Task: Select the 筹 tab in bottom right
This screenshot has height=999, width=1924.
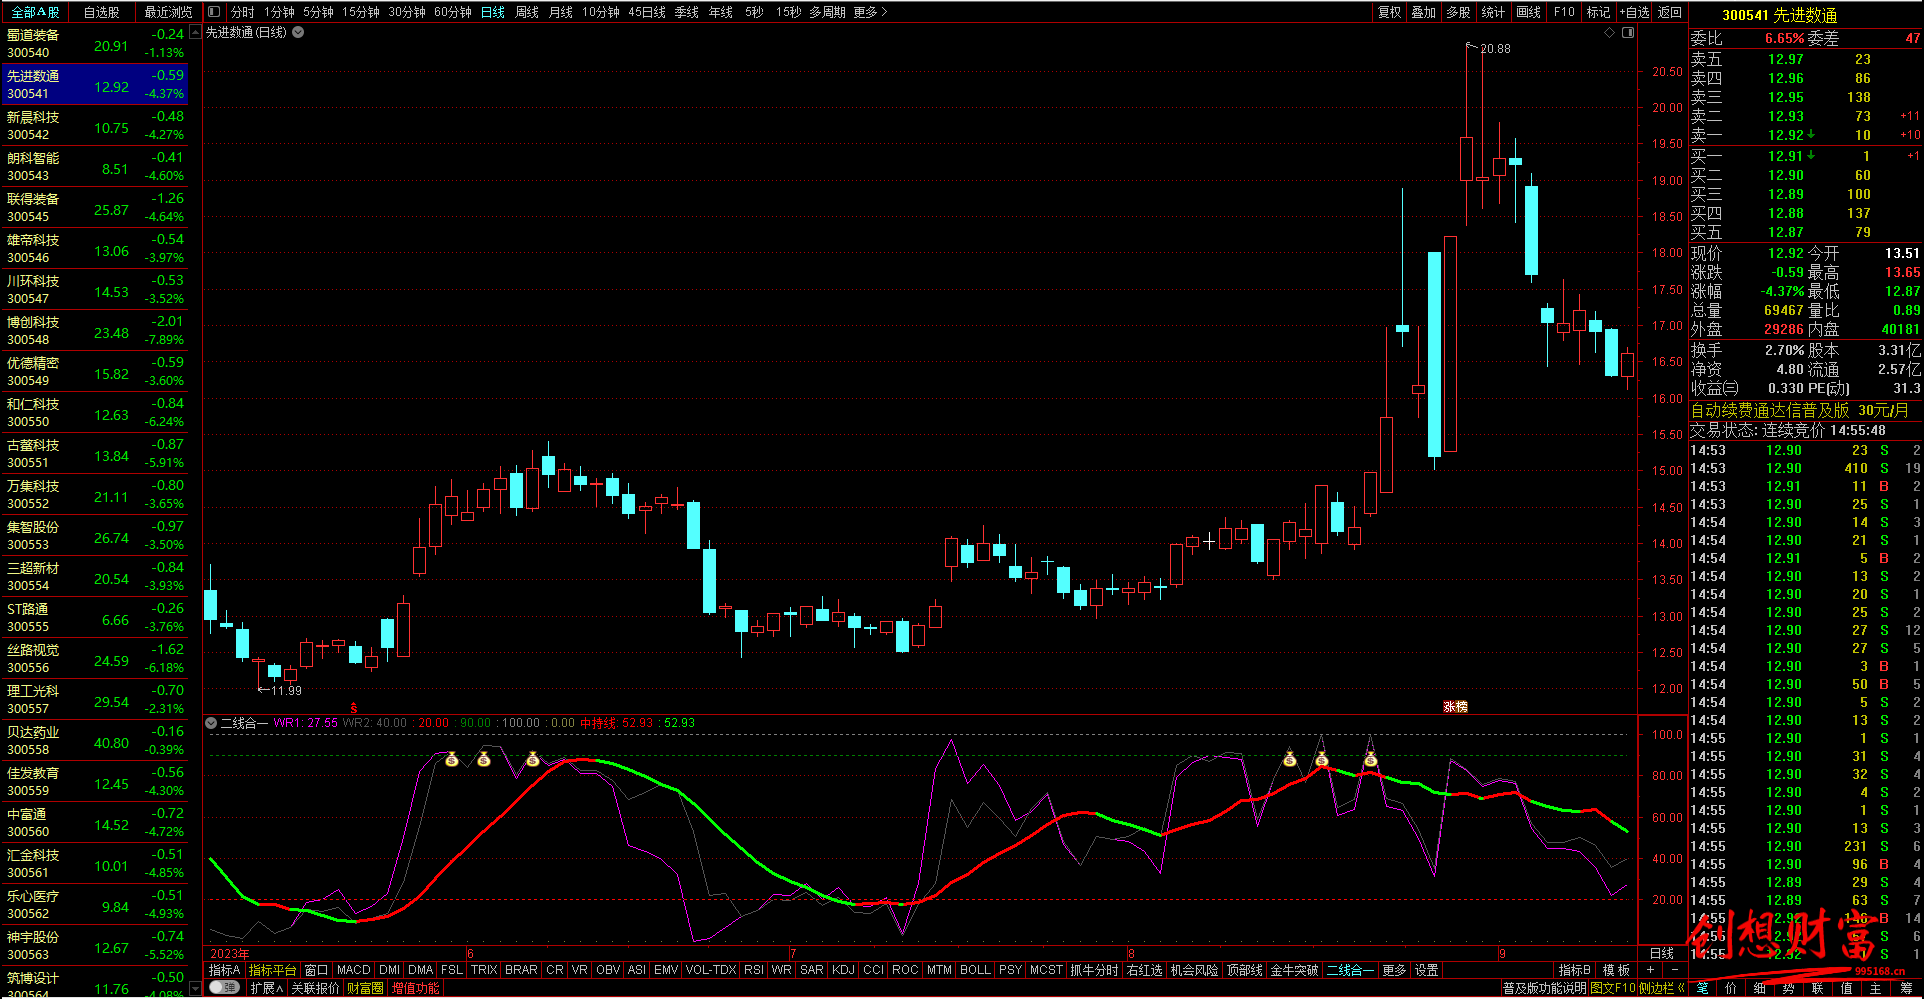Action: (x=1906, y=988)
